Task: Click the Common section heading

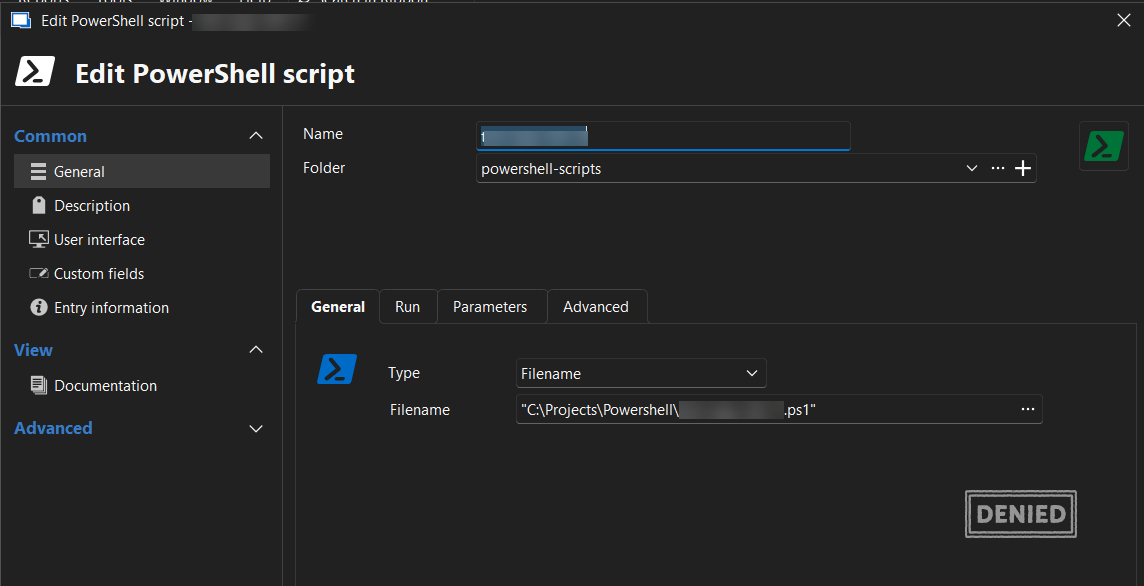Action: (50, 136)
